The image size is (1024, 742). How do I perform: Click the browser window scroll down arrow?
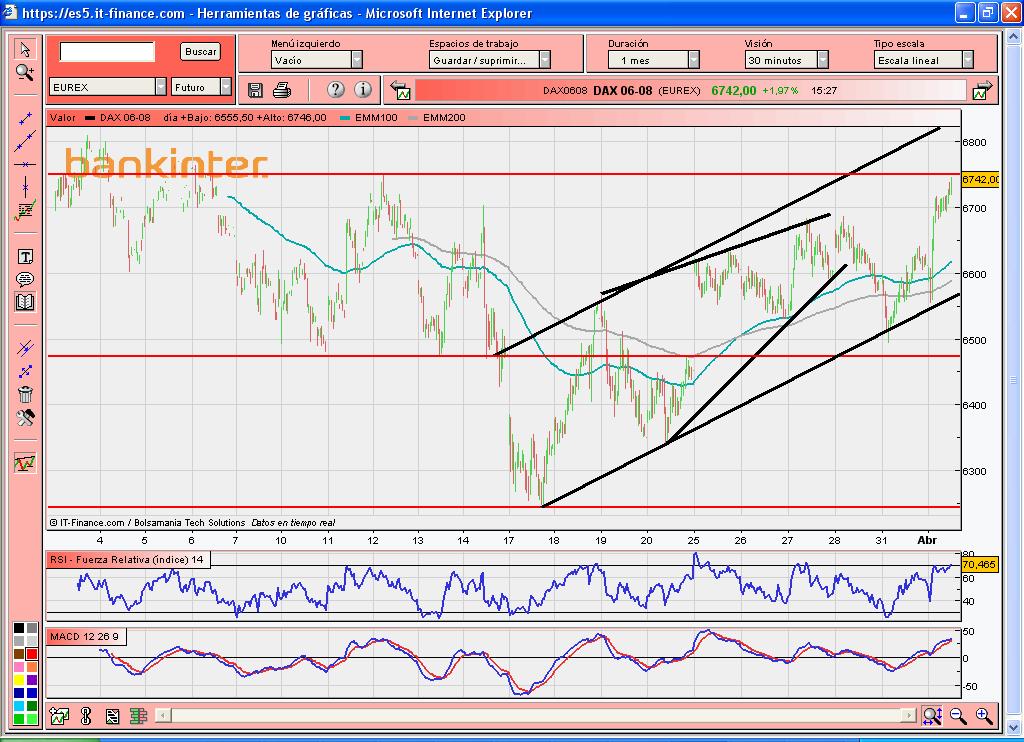[x=1013, y=727]
